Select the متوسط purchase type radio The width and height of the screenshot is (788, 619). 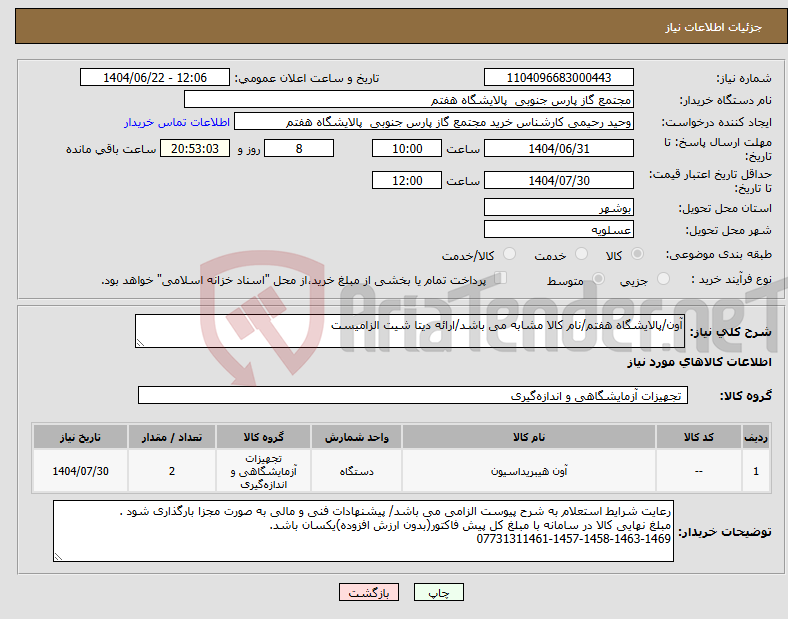coord(598,279)
